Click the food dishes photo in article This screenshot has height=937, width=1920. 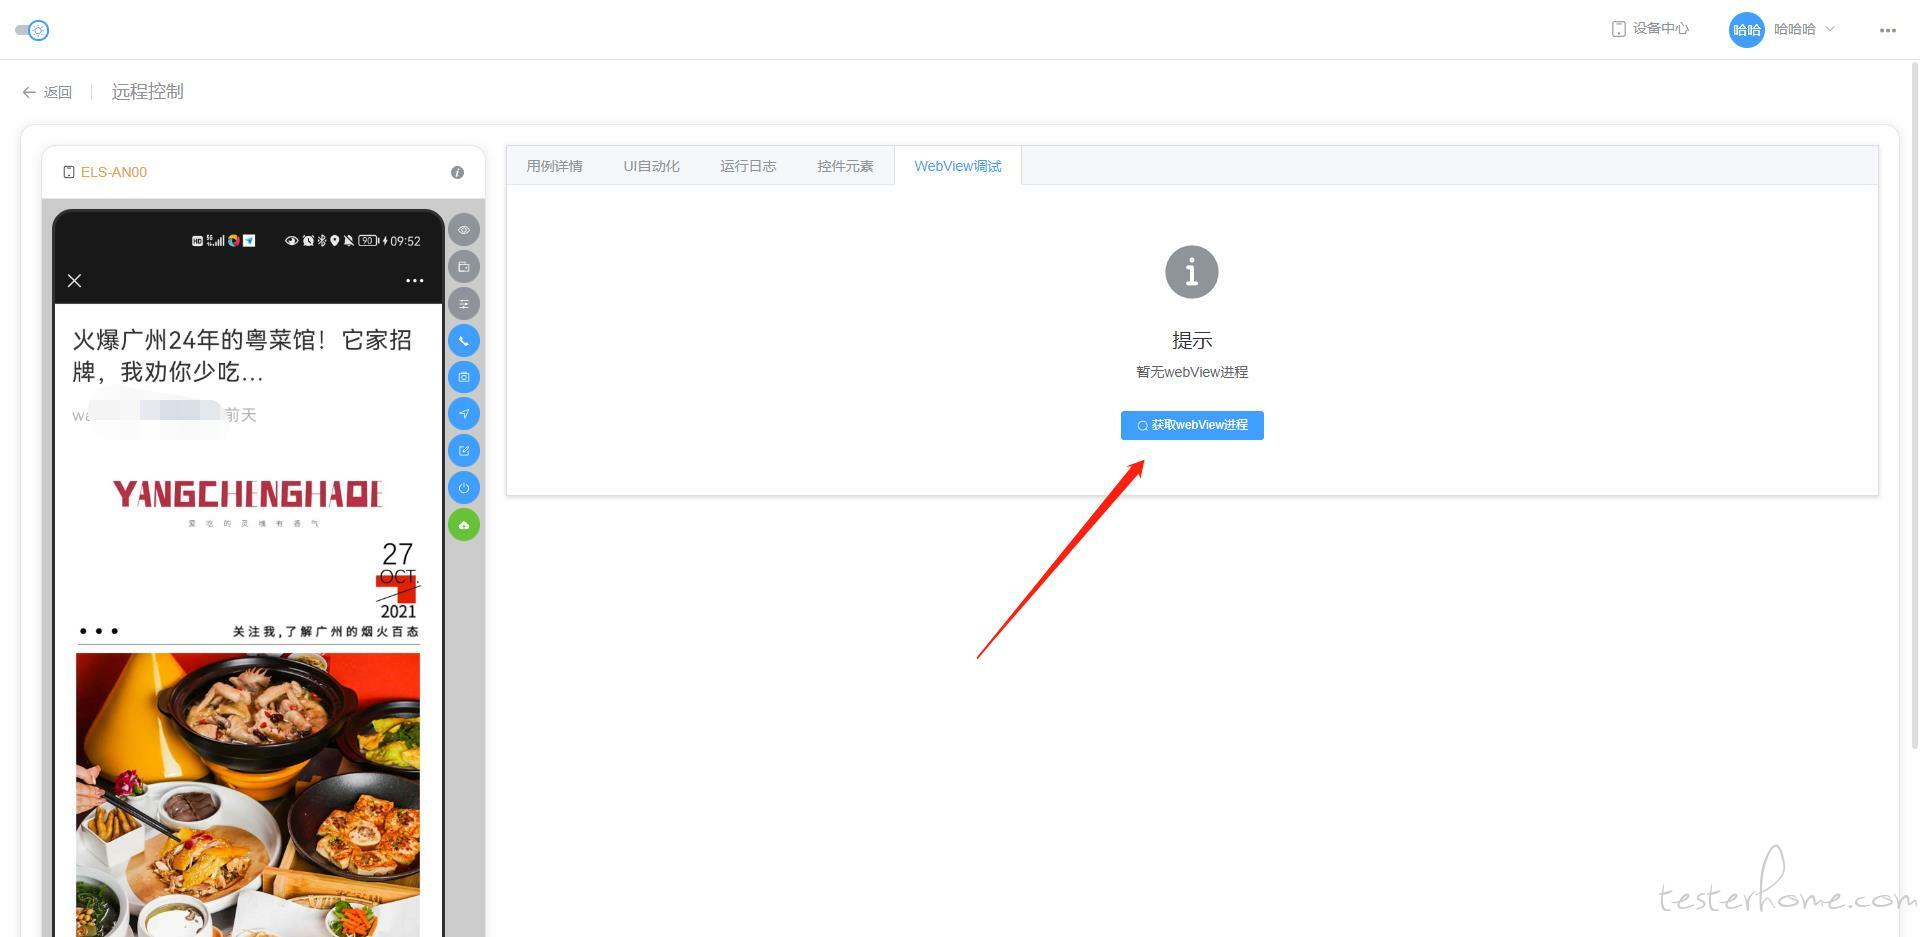point(248,795)
